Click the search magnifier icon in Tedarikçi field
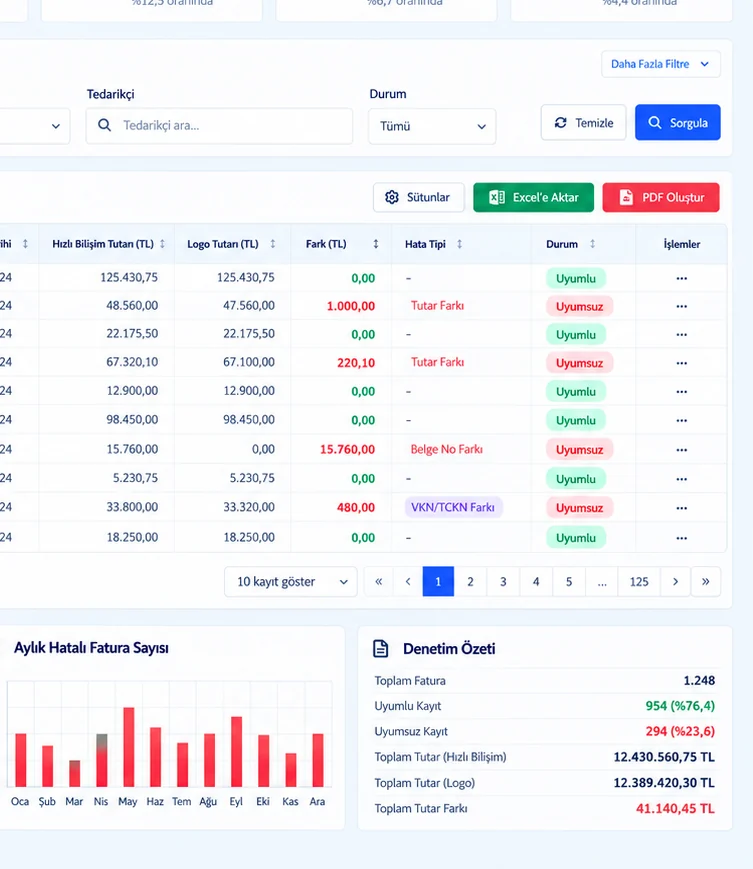Image resolution: width=753 pixels, height=869 pixels. (104, 125)
